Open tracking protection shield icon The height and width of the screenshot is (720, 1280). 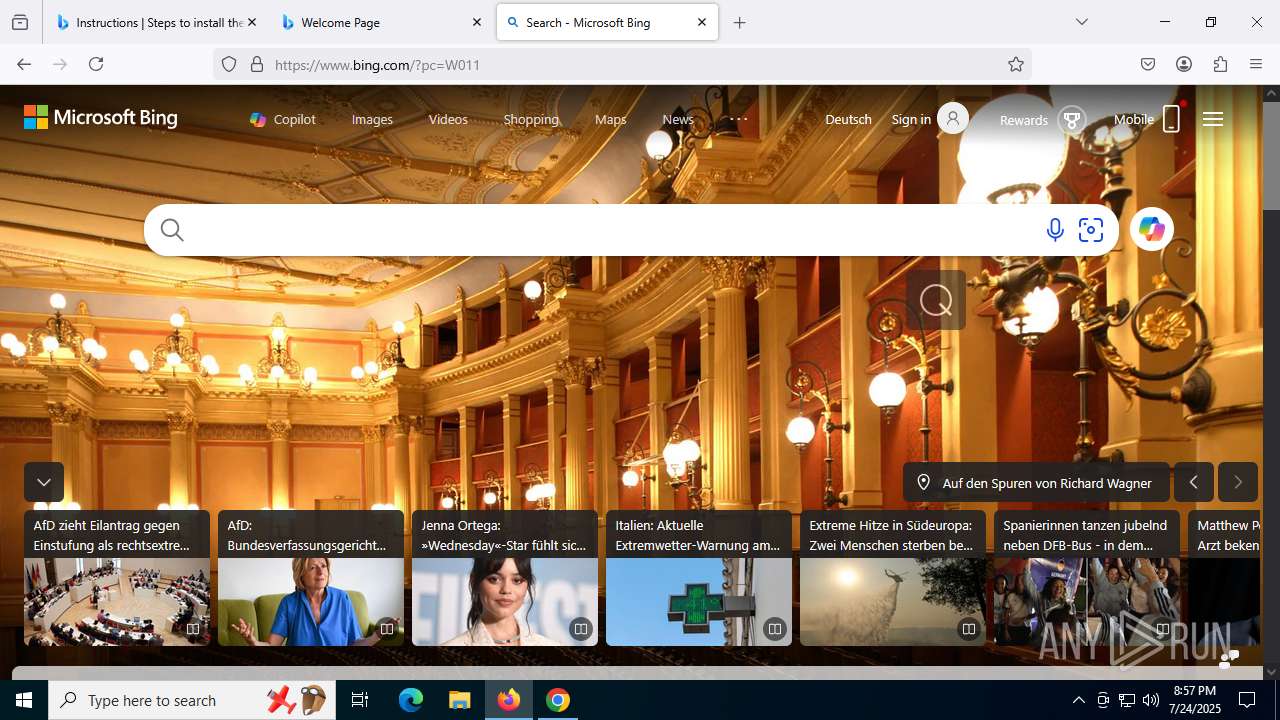point(229,64)
